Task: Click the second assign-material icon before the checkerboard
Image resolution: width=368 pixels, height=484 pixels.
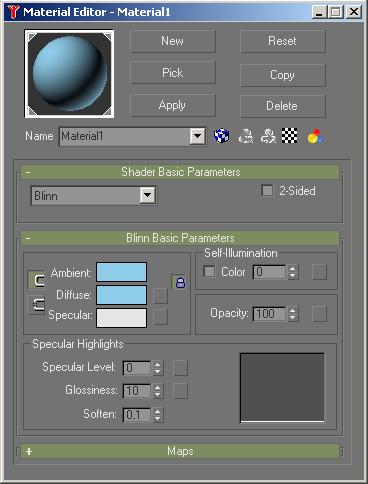Action: click(x=268, y=136)
